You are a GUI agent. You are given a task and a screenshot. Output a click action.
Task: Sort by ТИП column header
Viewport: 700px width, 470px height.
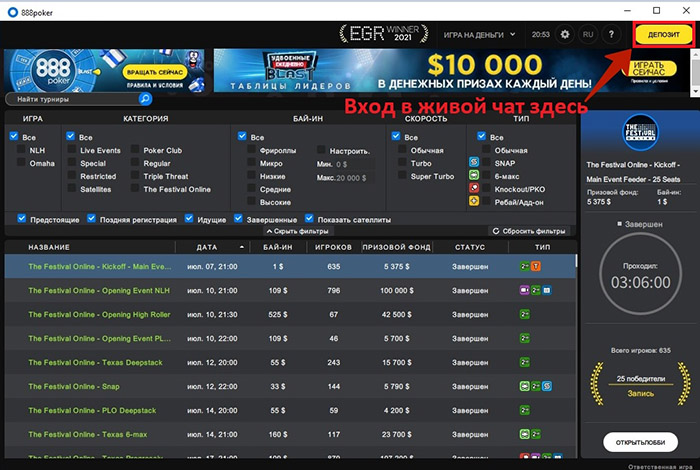[543, 247]
